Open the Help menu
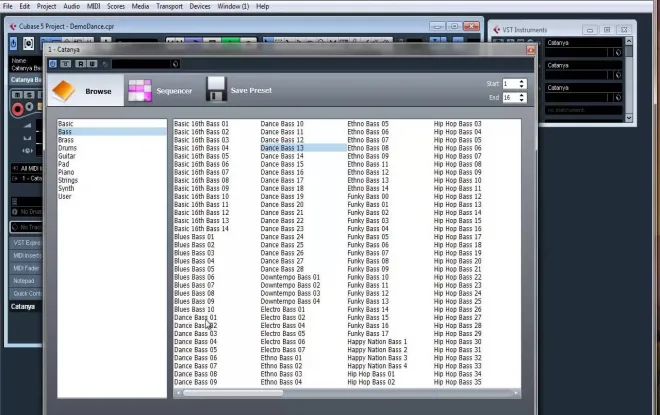Screen dimensions: 660x415 (x=263, y=6)
